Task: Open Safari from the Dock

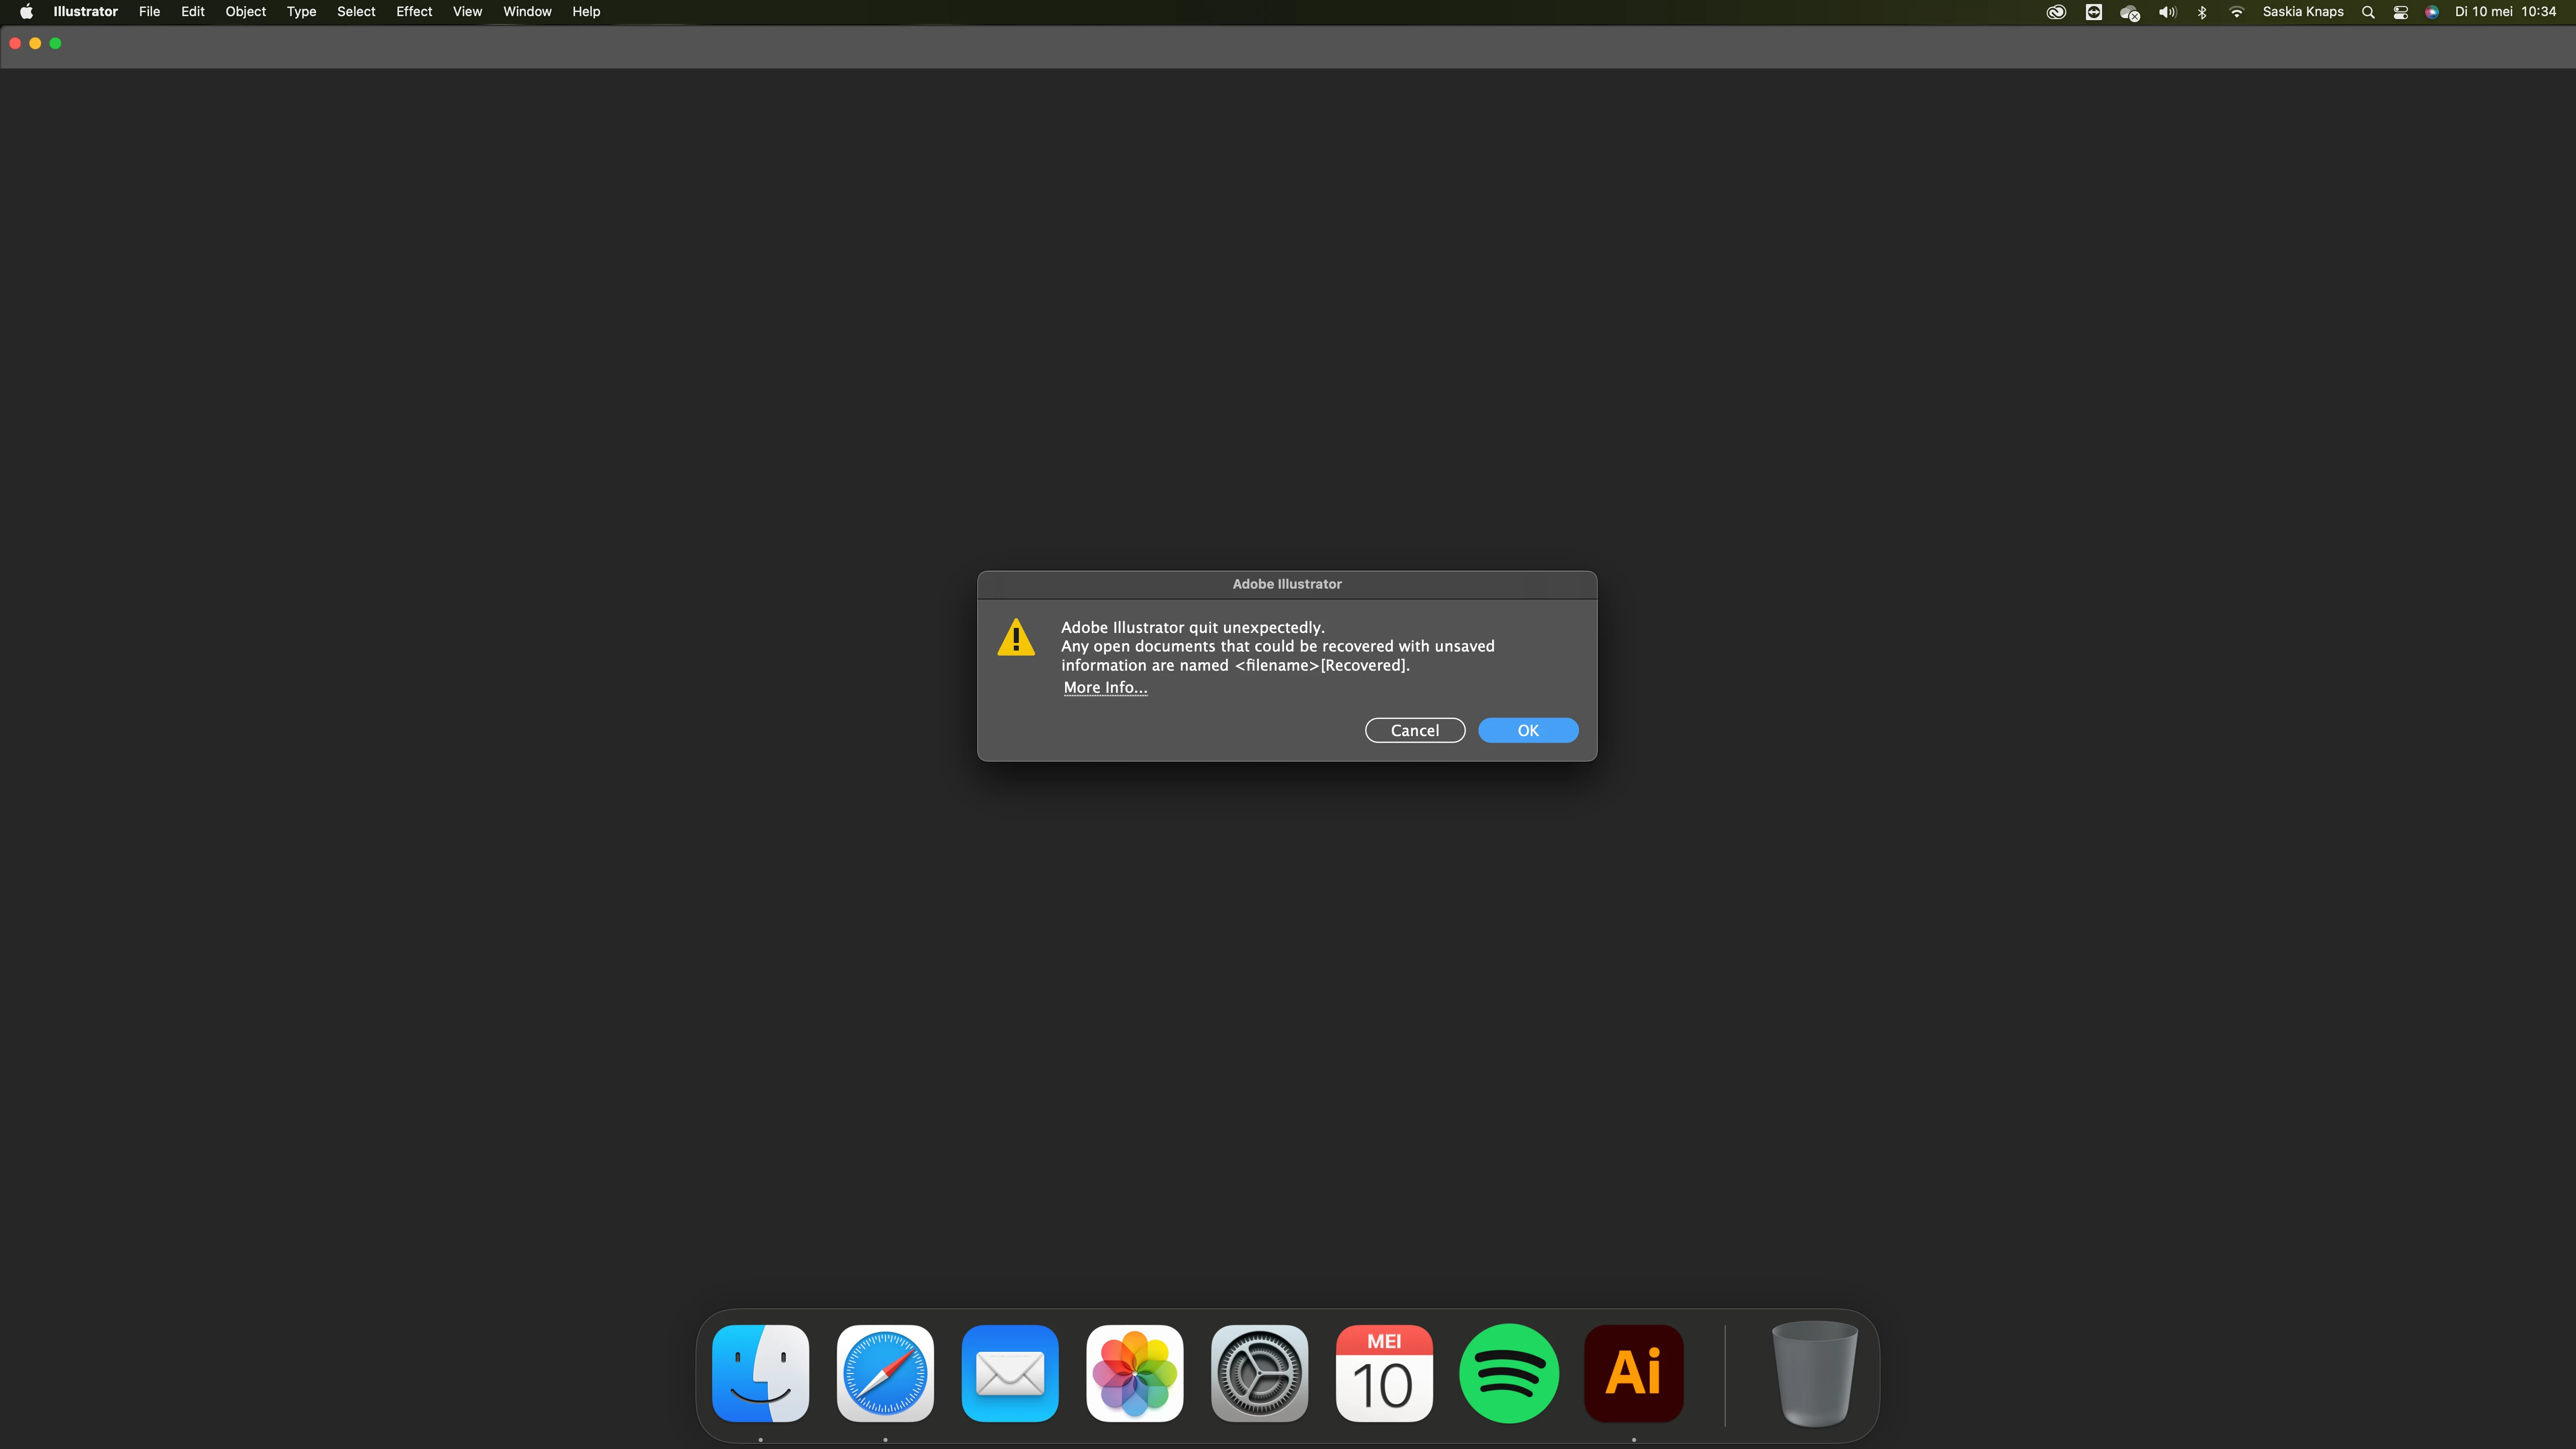Action: coord(885,1372)
